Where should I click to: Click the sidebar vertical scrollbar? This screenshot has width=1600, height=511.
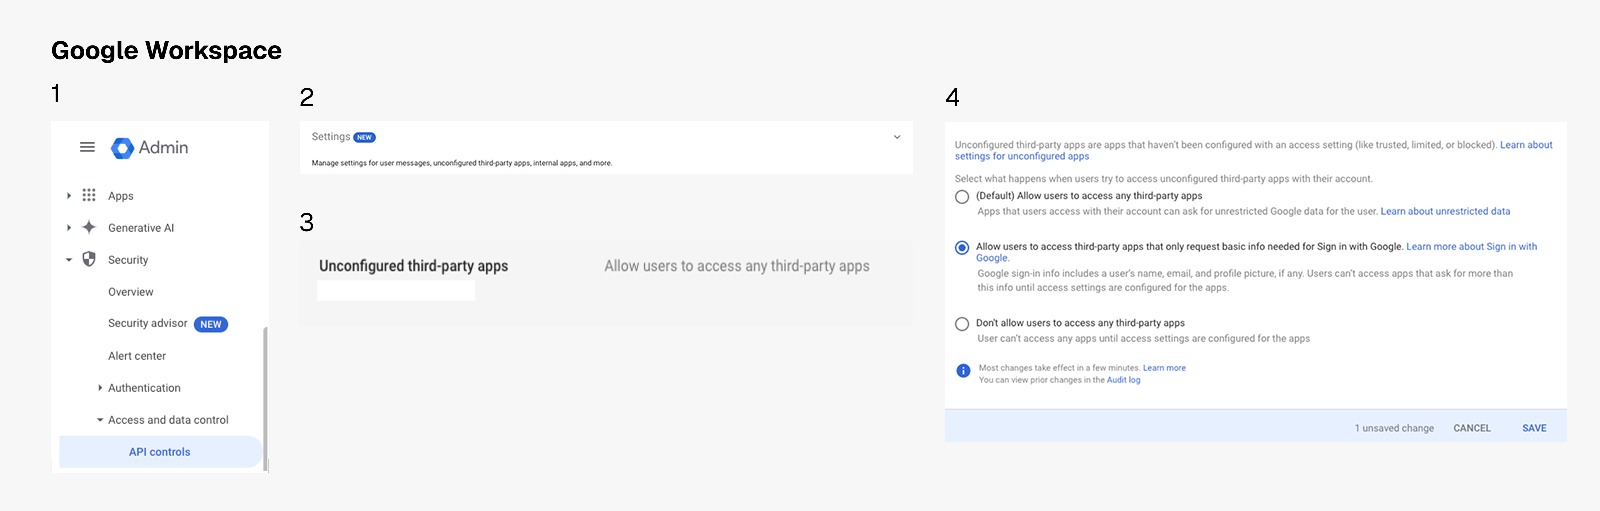(x=265, y=397)
